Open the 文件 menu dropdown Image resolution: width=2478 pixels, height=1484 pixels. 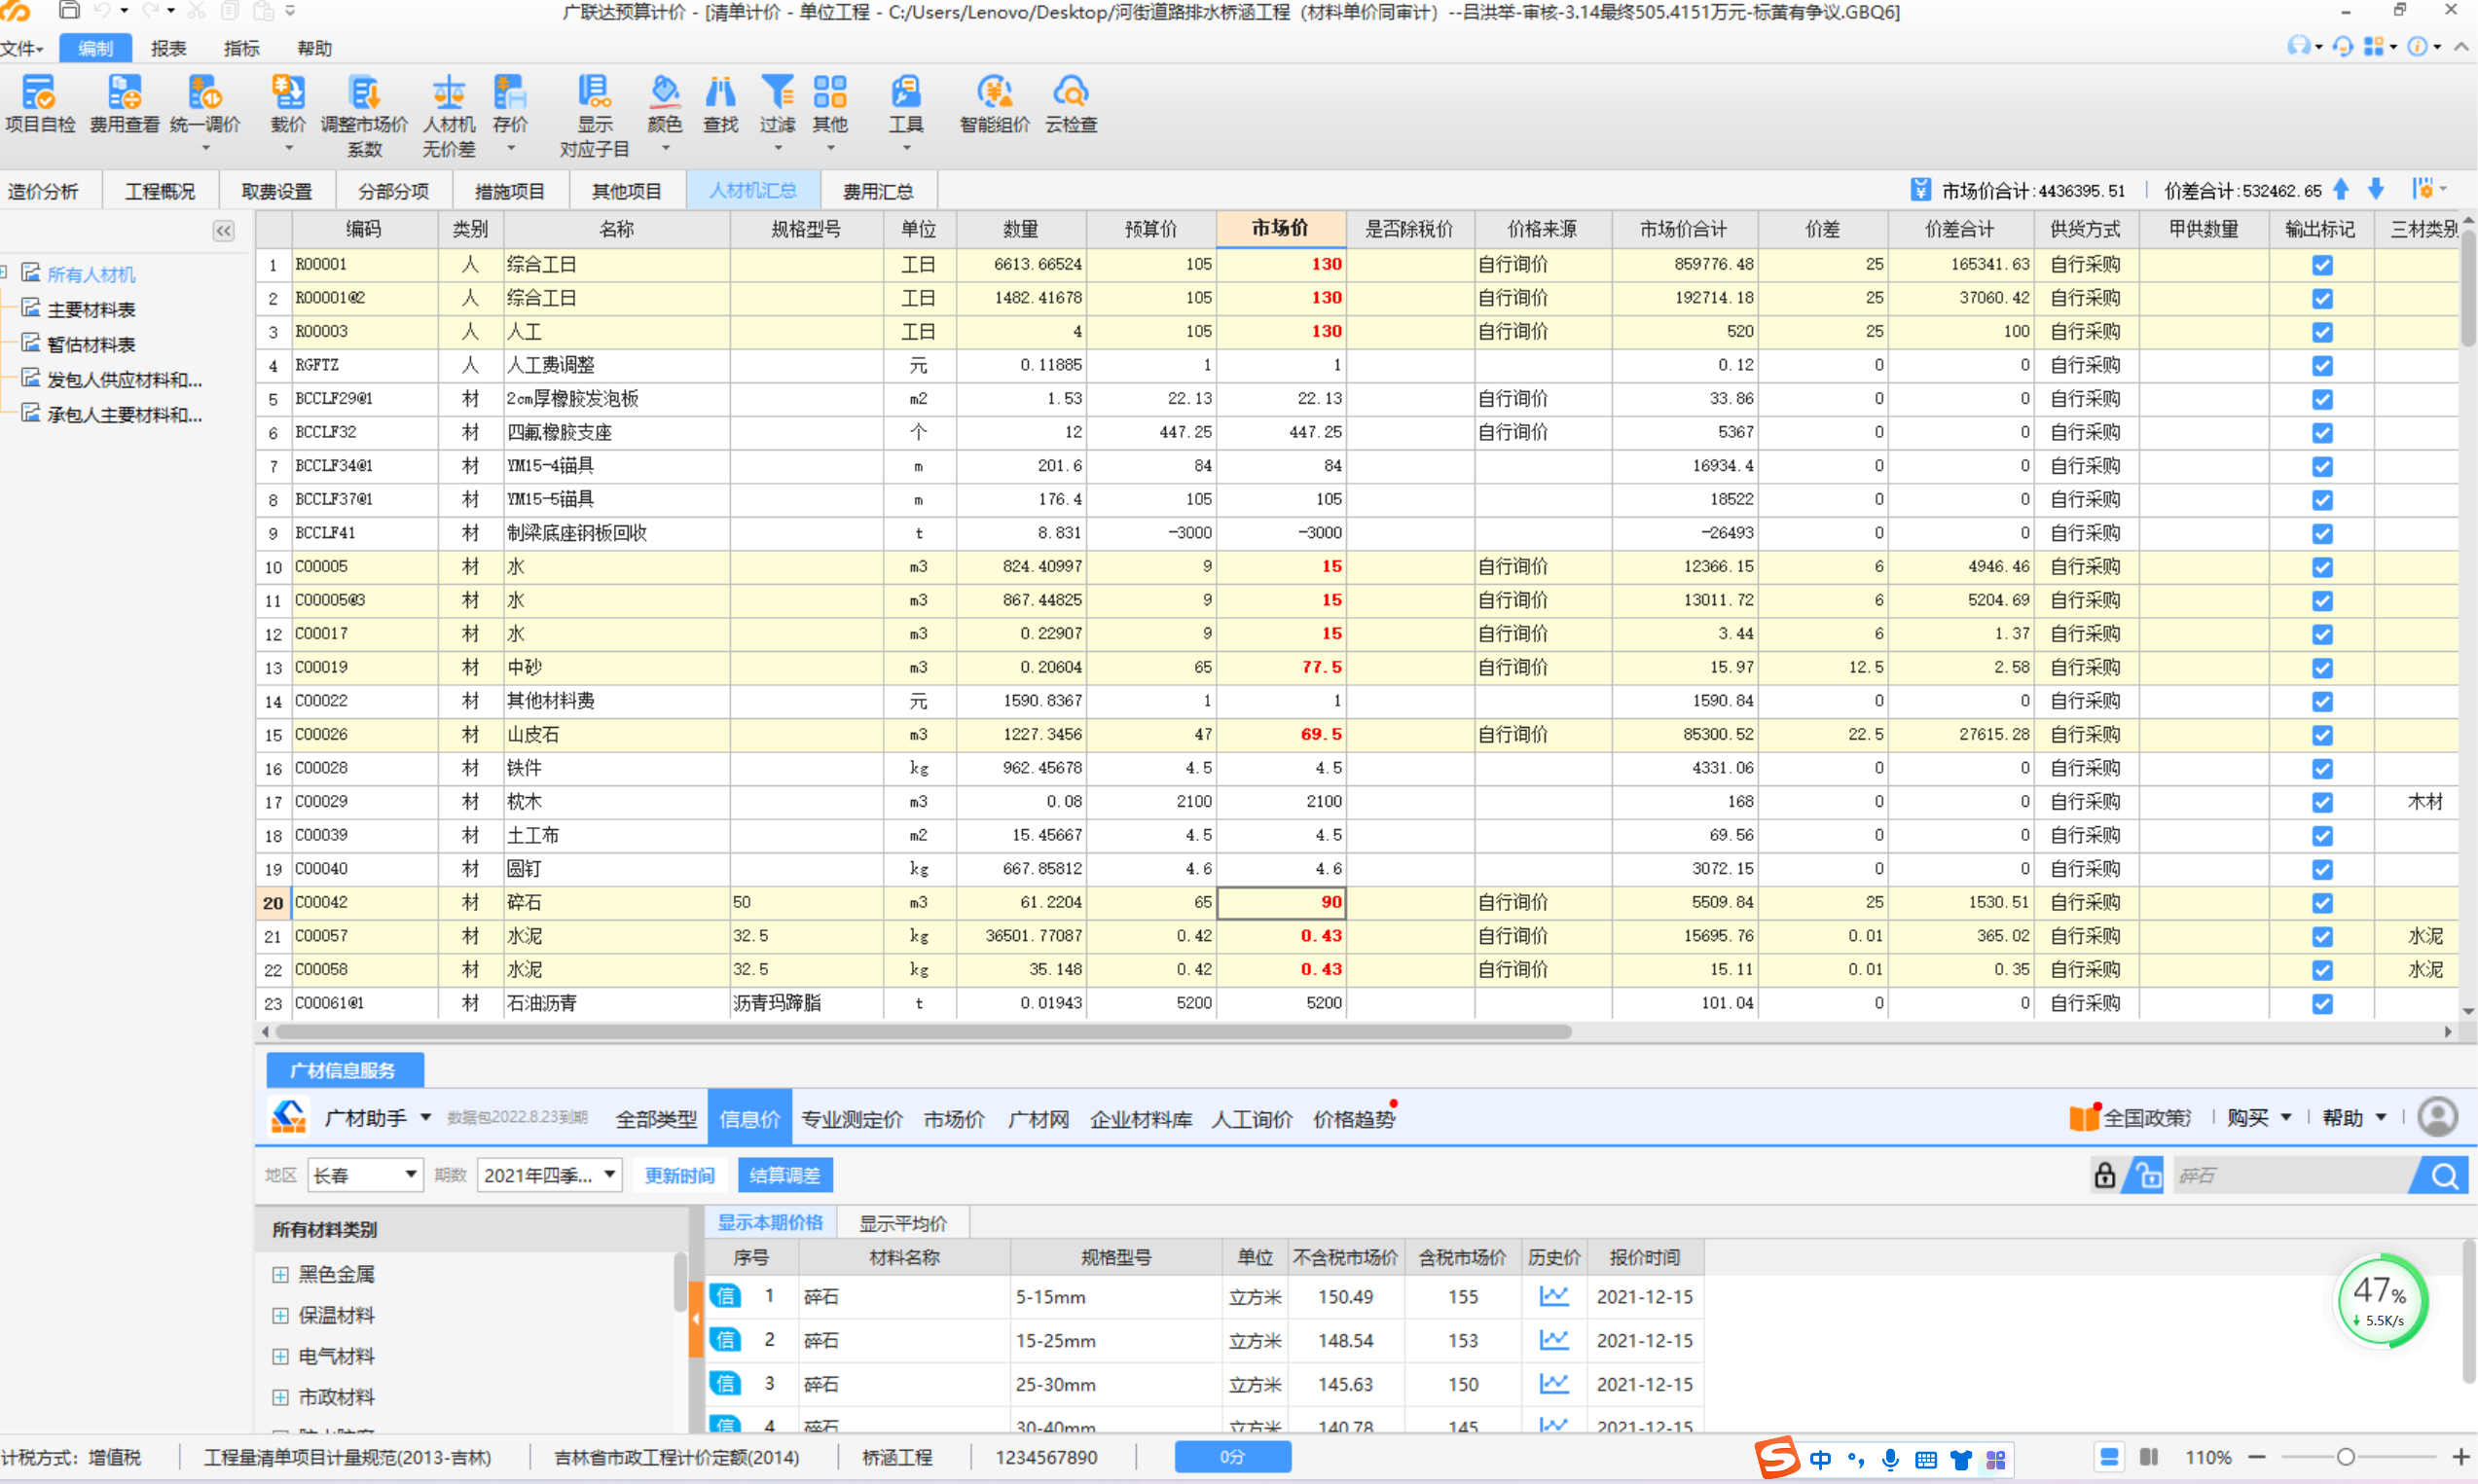22,48
